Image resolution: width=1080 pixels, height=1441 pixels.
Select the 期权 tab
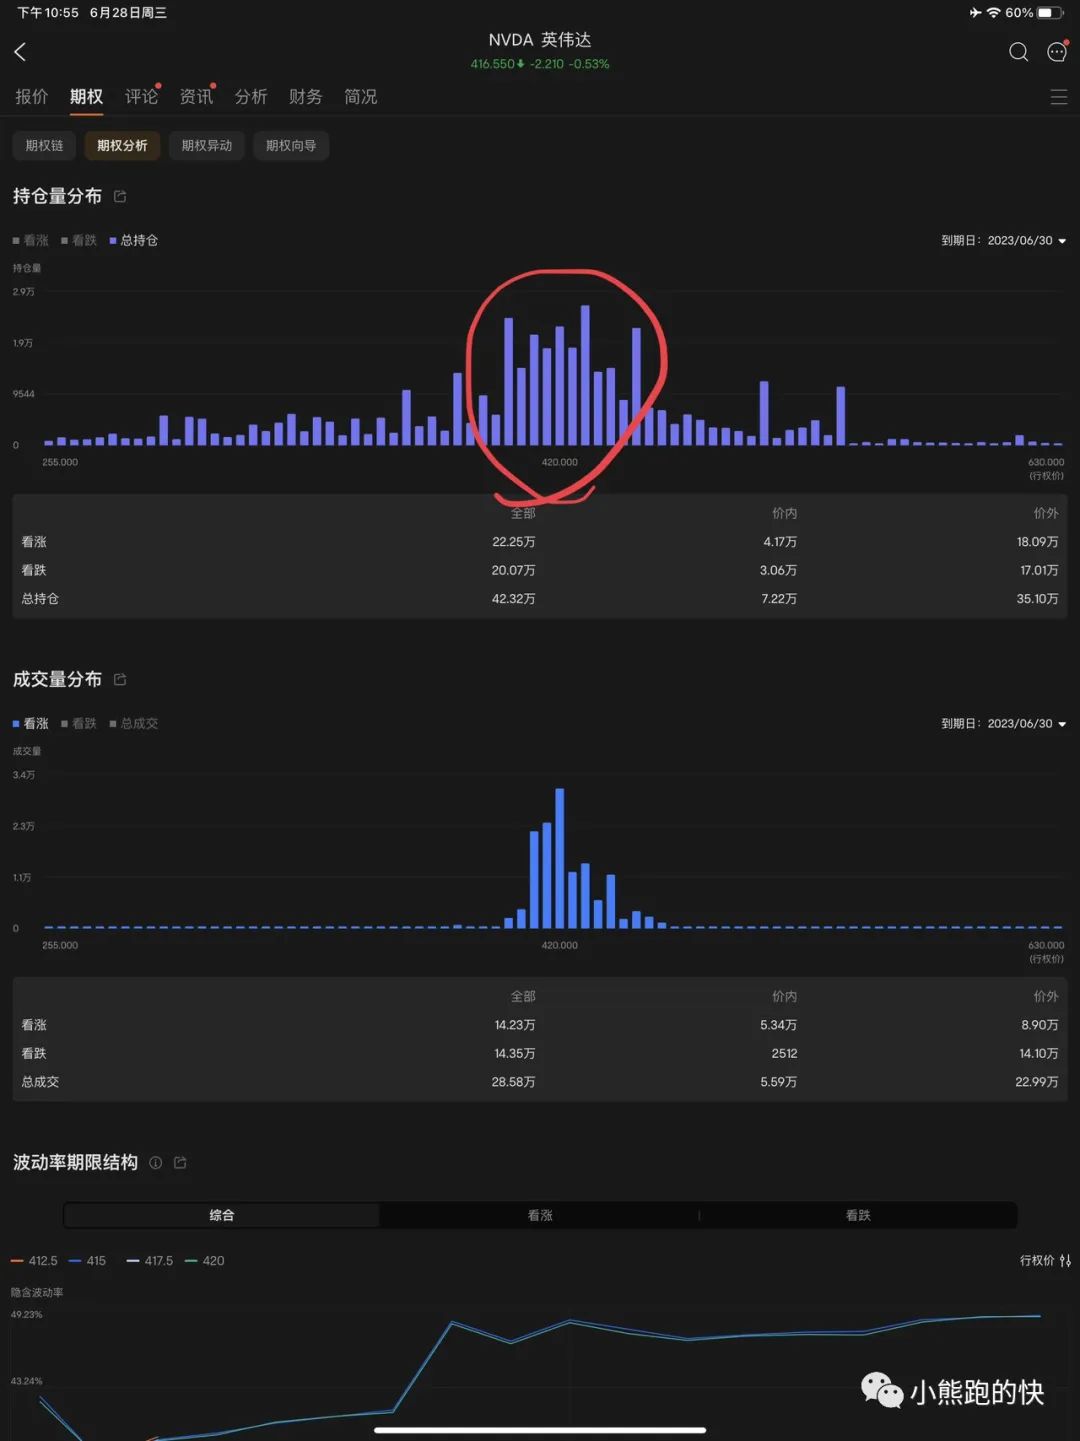pyautogui.click(x=87, y=97)
